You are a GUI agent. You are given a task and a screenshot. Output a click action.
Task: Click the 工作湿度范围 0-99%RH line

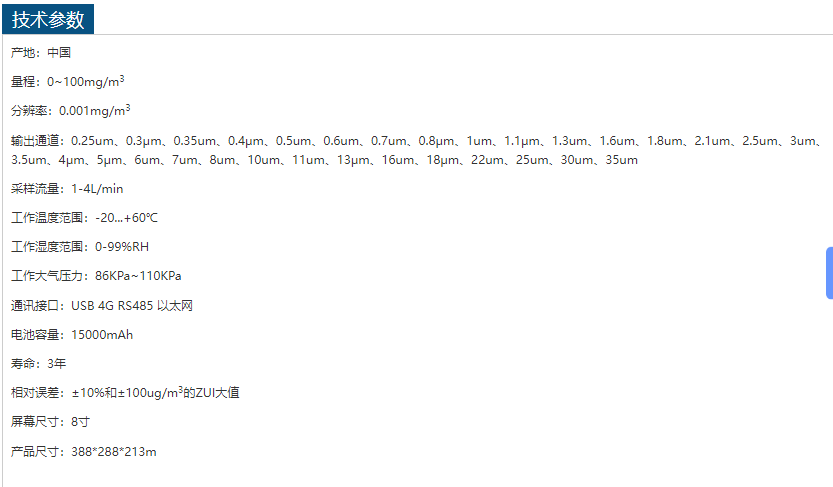tap(80, 247)
